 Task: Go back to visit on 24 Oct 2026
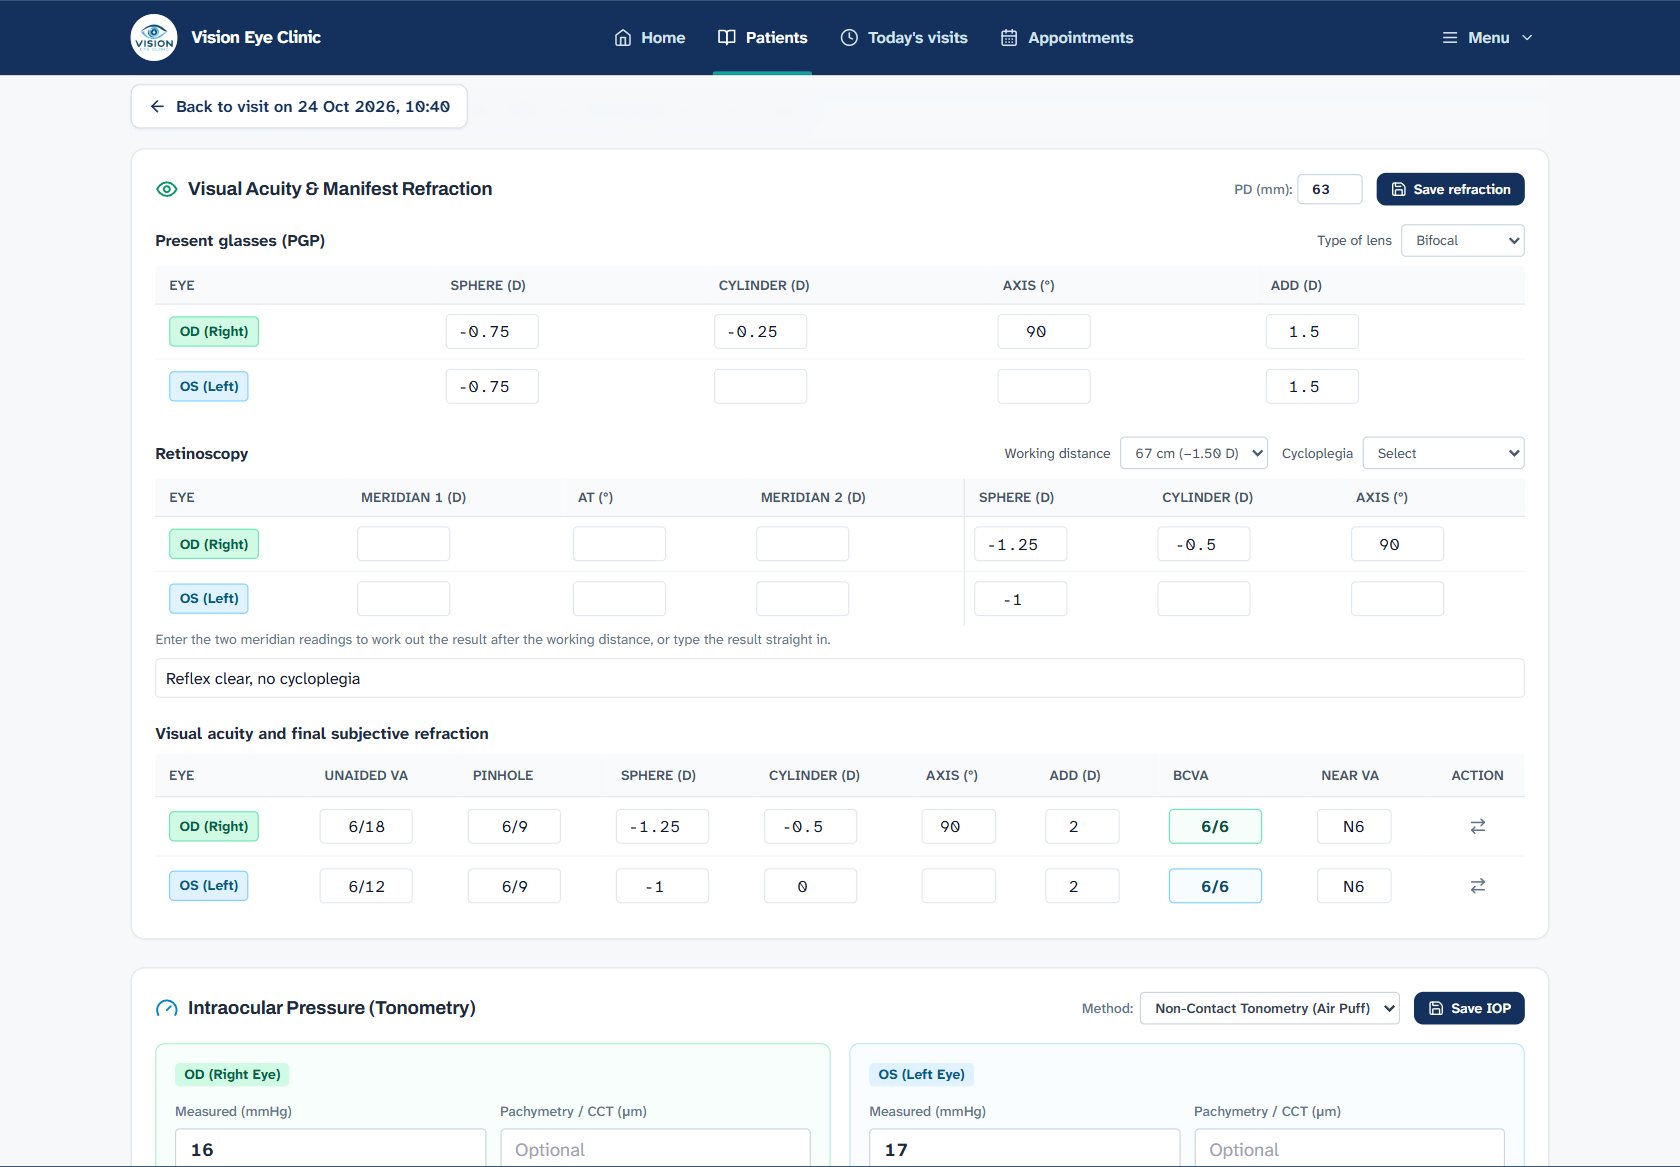pos(299,106)
